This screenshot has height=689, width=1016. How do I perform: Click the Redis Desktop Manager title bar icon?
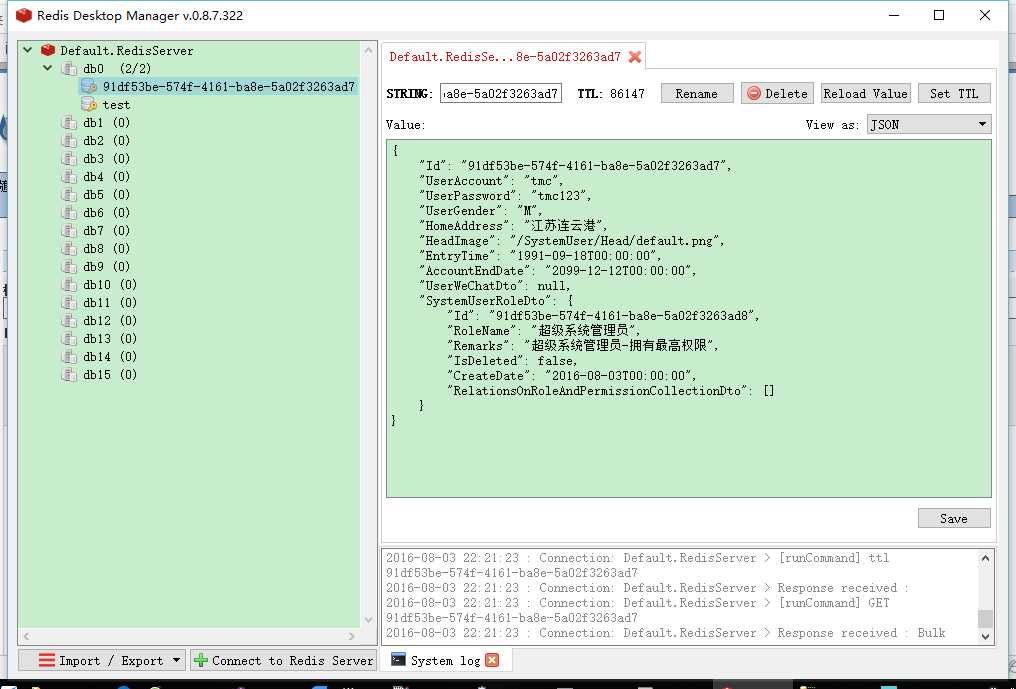click(x=23, y=15)
